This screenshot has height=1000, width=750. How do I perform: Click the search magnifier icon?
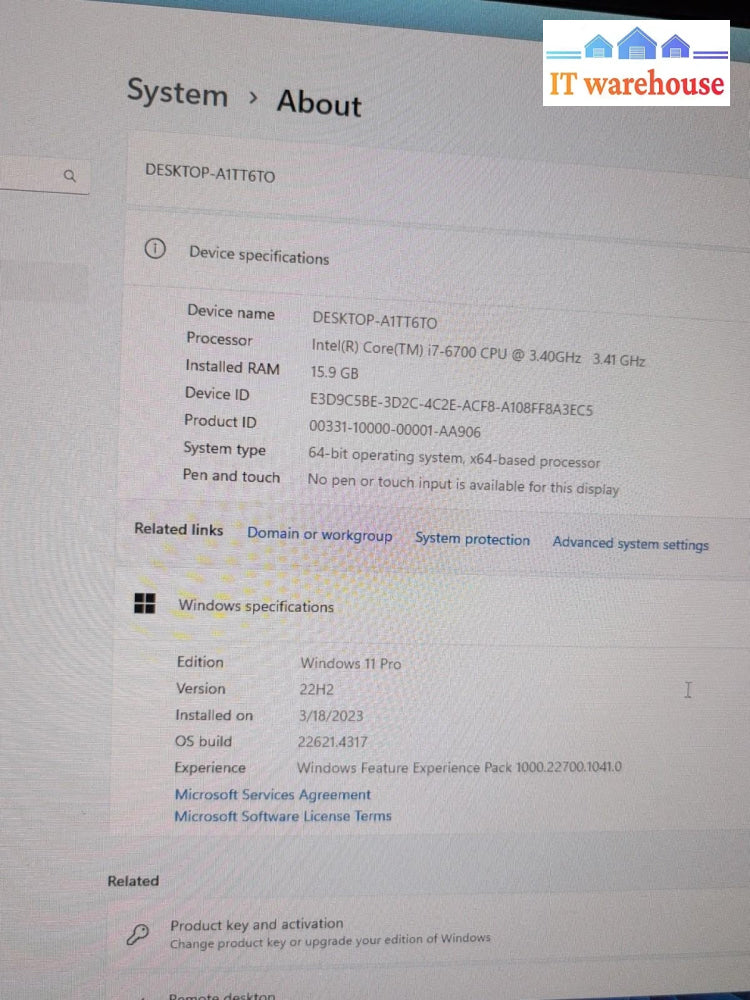[x=70, y=175]
